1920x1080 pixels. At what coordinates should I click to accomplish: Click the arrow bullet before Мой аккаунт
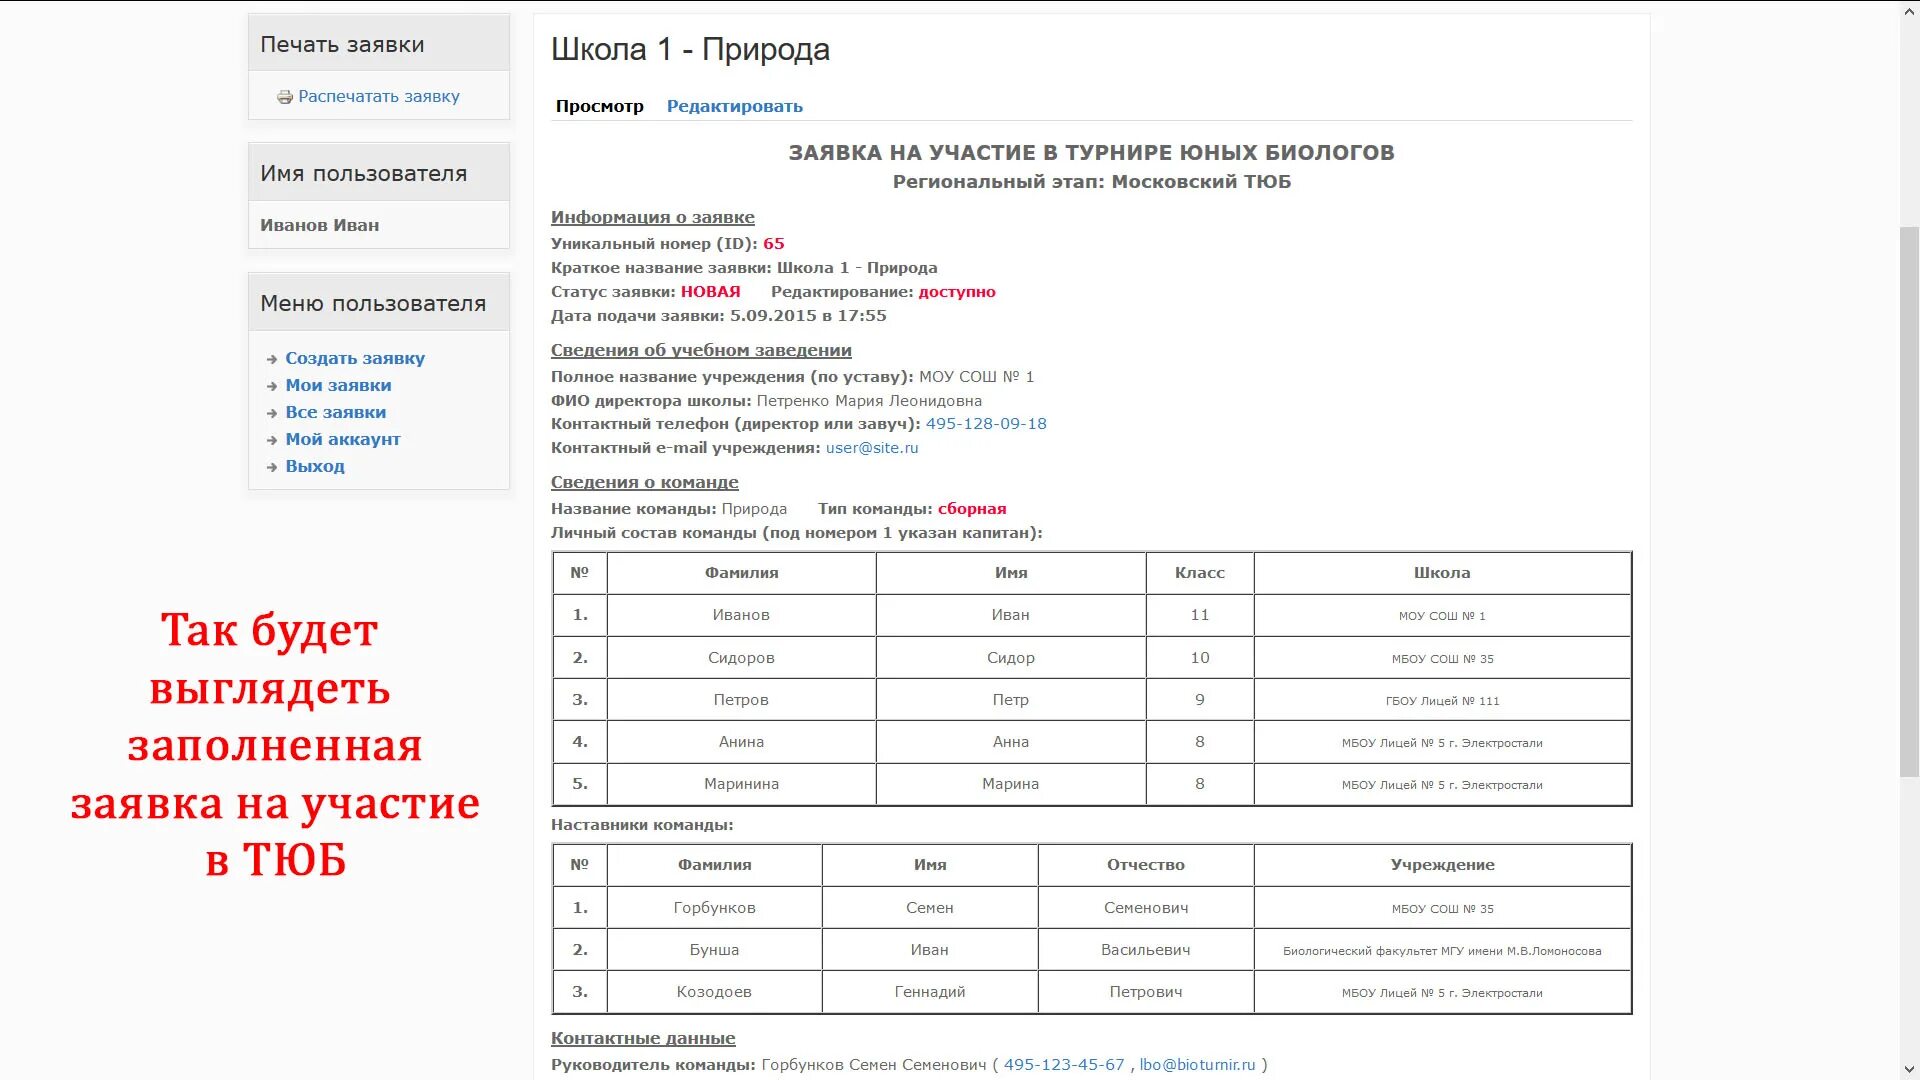[272, 440]
